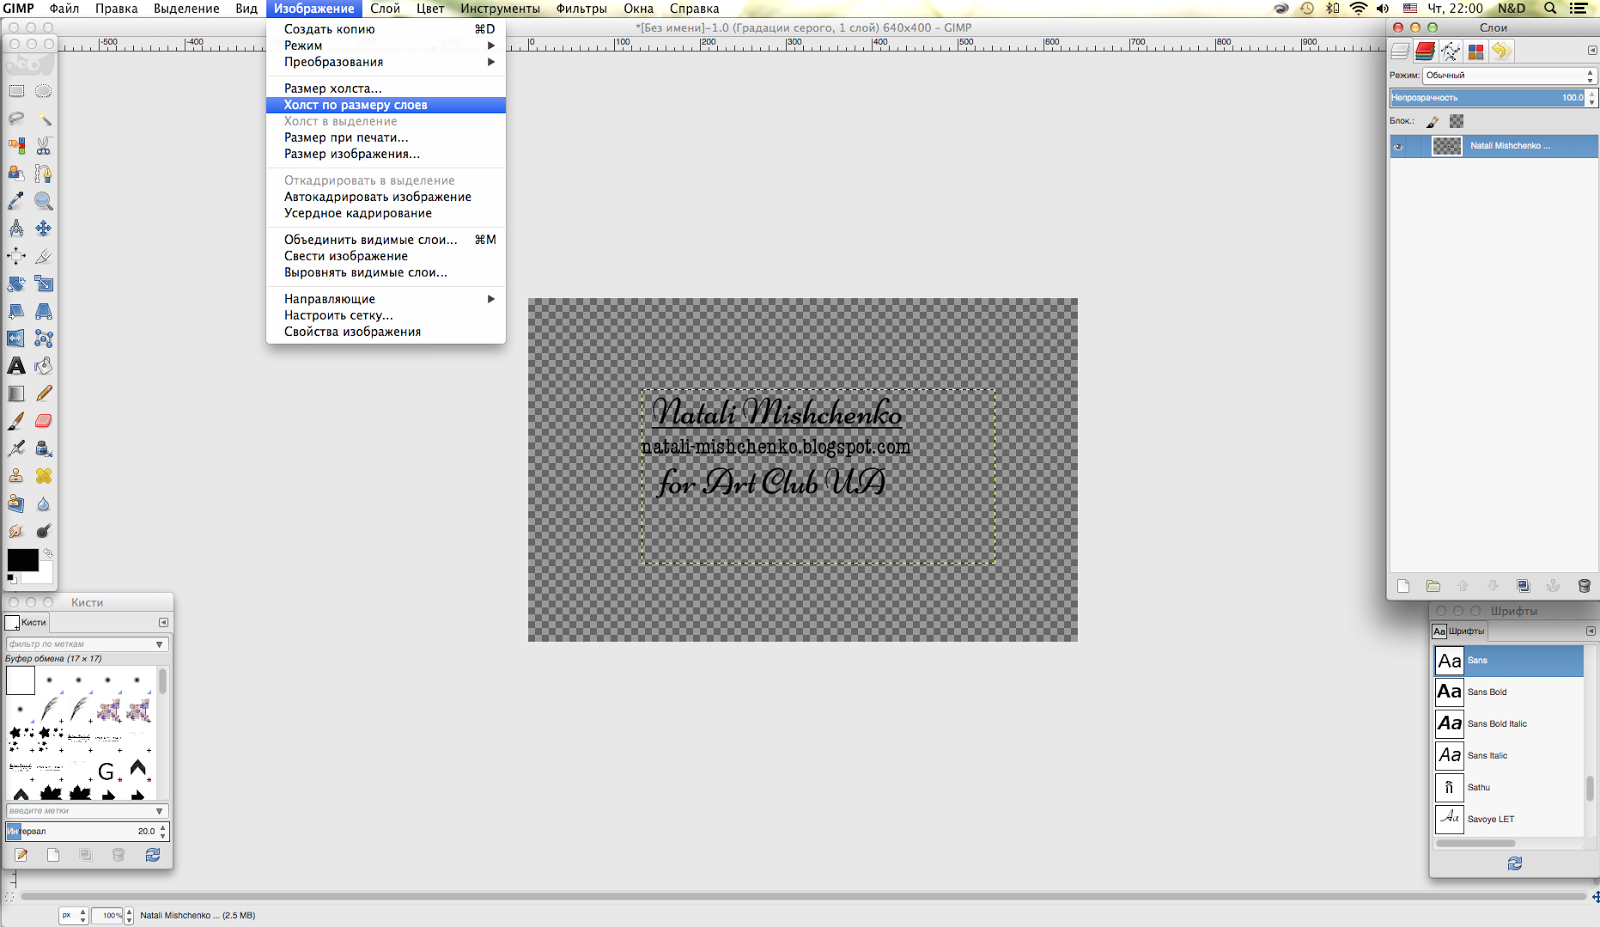
Task: Delete layer trash button in Layers panel
Action: point(1584,586)
